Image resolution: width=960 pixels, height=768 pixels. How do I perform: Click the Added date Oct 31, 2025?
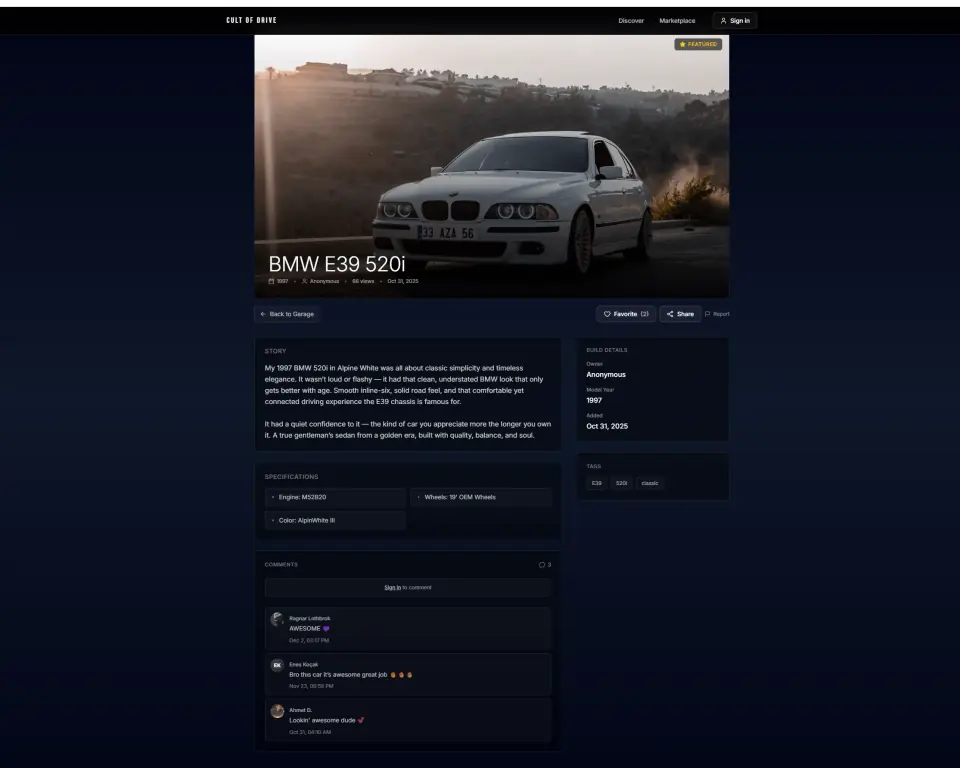coord(607,426)
